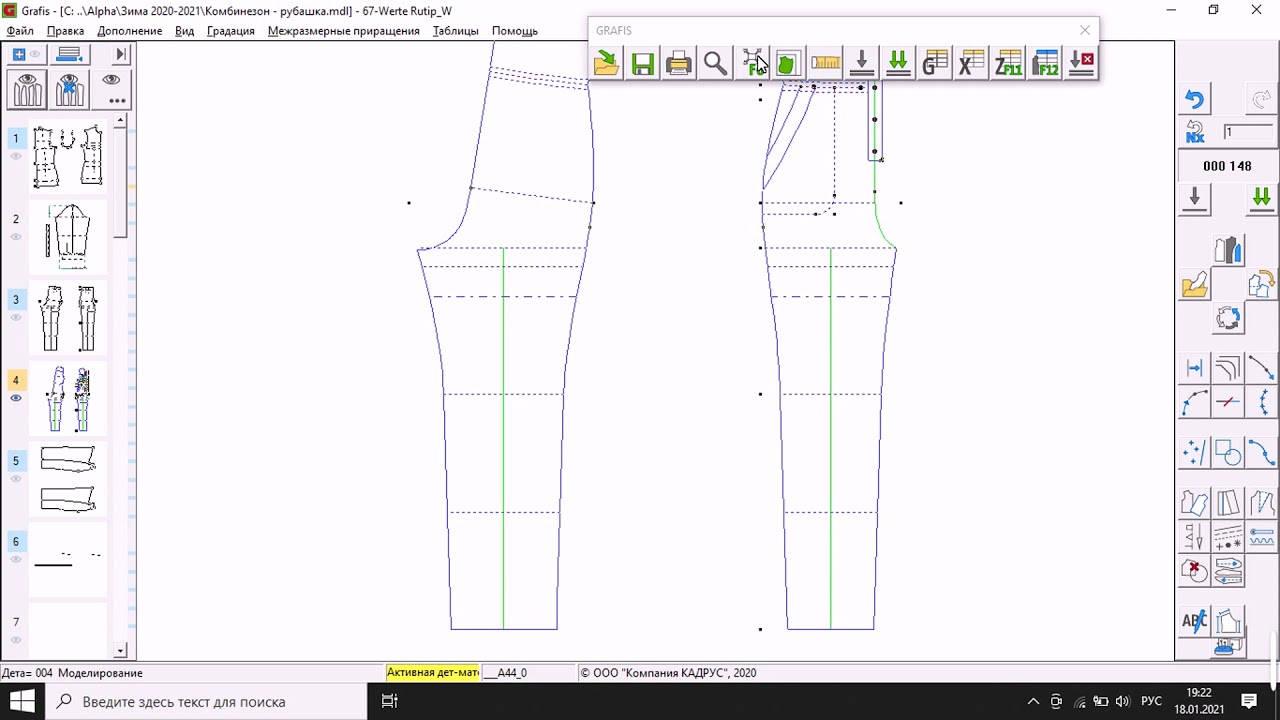Select the parallel corner lines tool
Screen dimensions: 1280x720
1228,369
